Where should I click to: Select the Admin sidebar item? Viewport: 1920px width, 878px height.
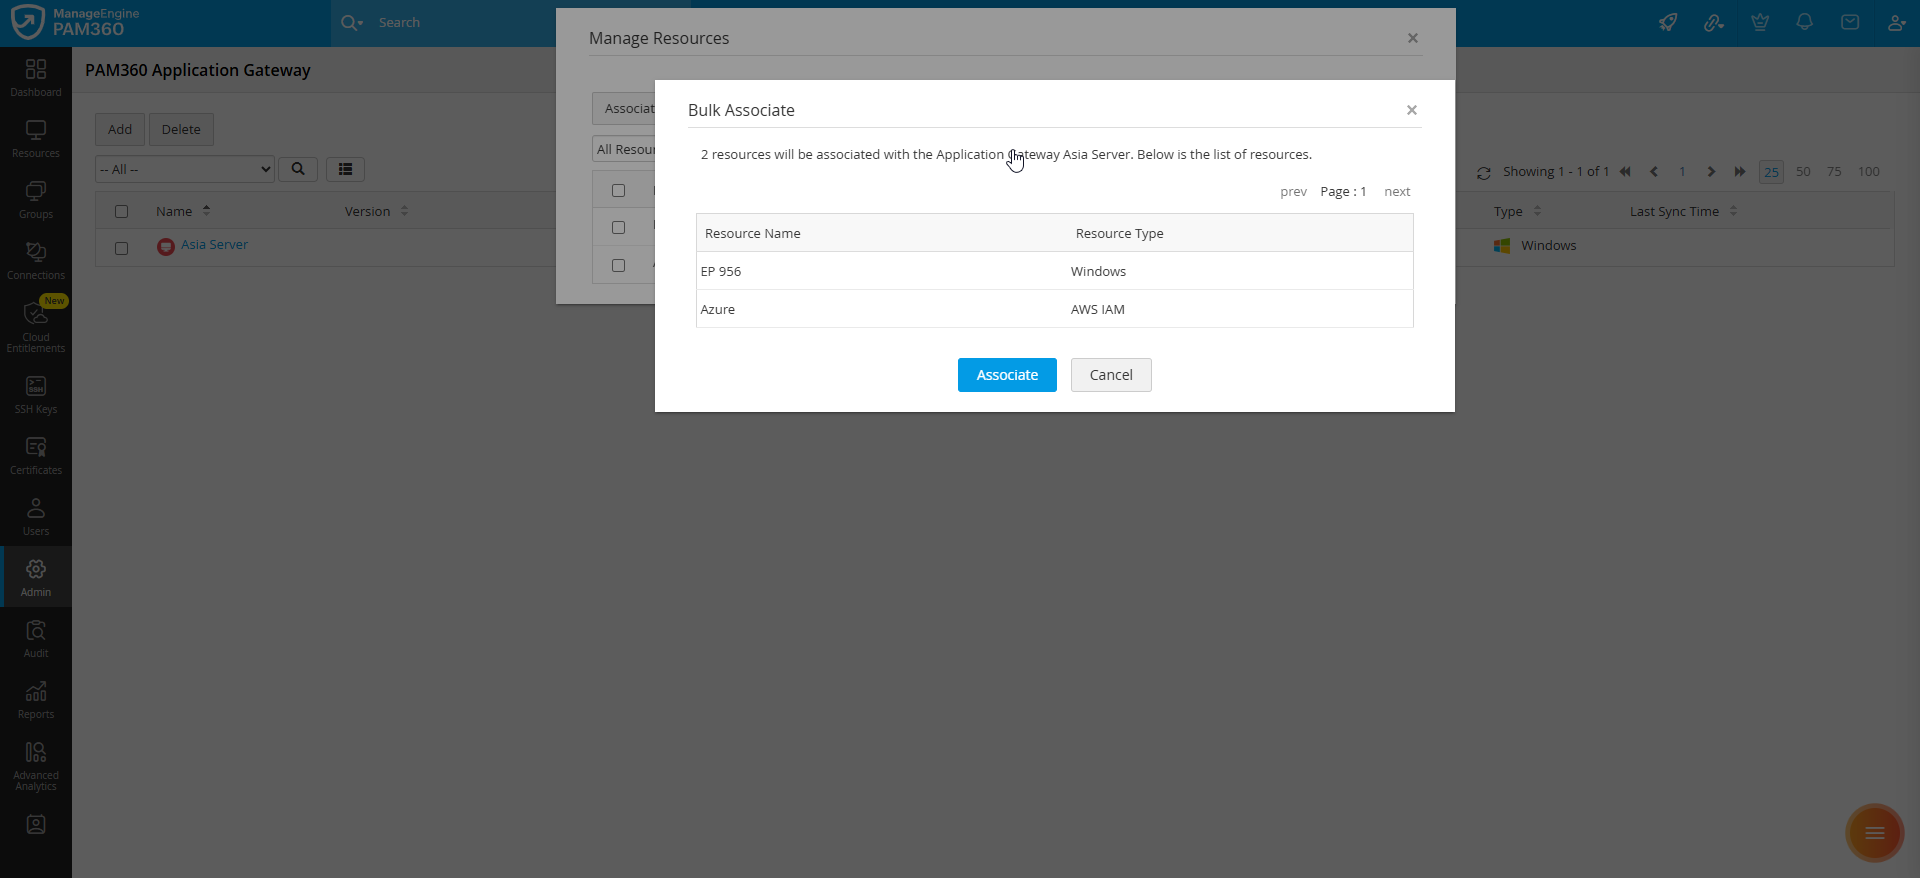[x=36, y=577]
